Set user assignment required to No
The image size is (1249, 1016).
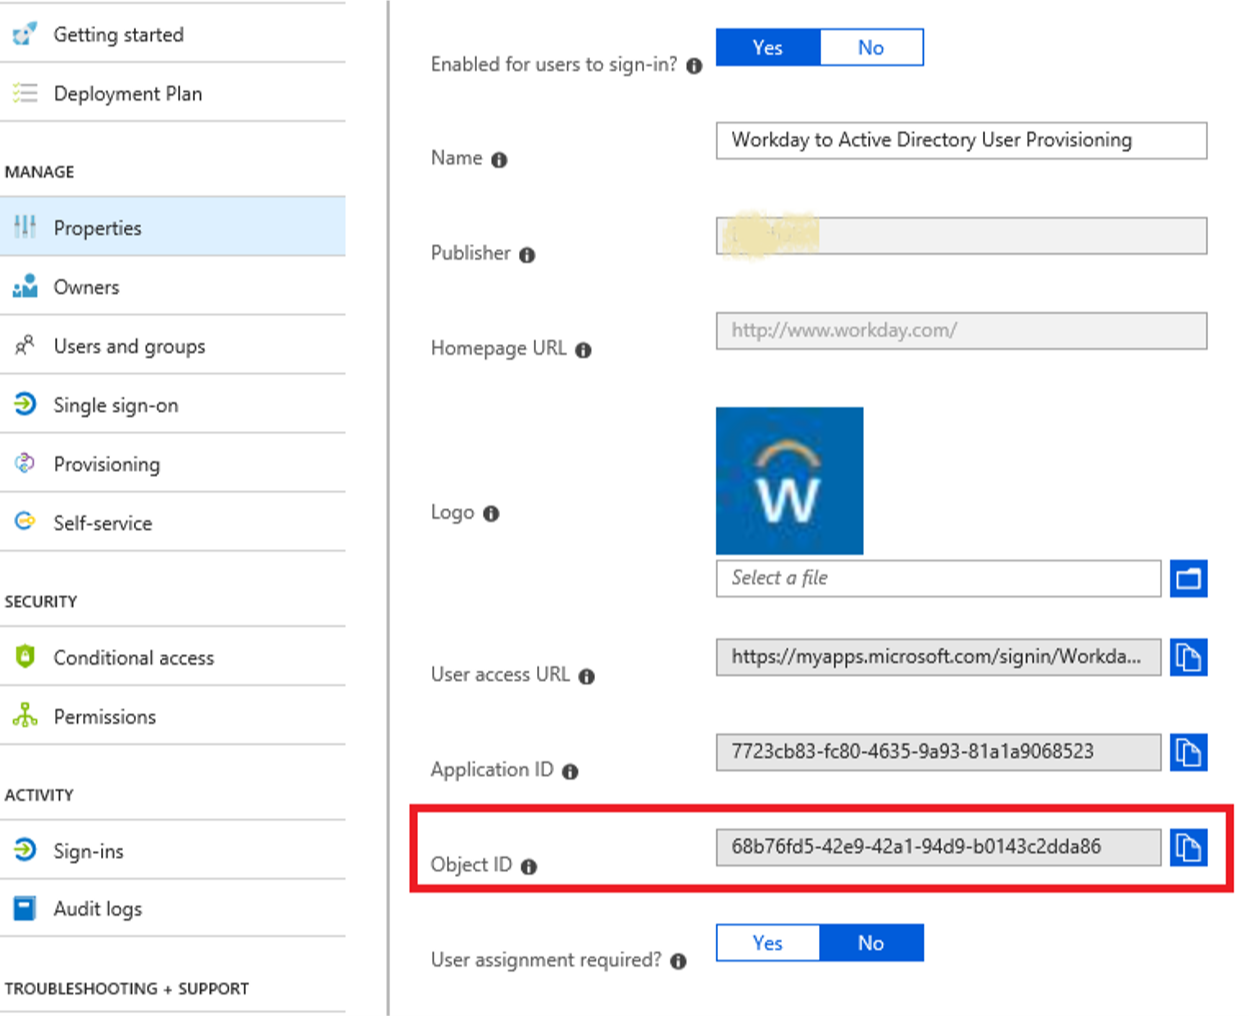click(x=871, y=943)
